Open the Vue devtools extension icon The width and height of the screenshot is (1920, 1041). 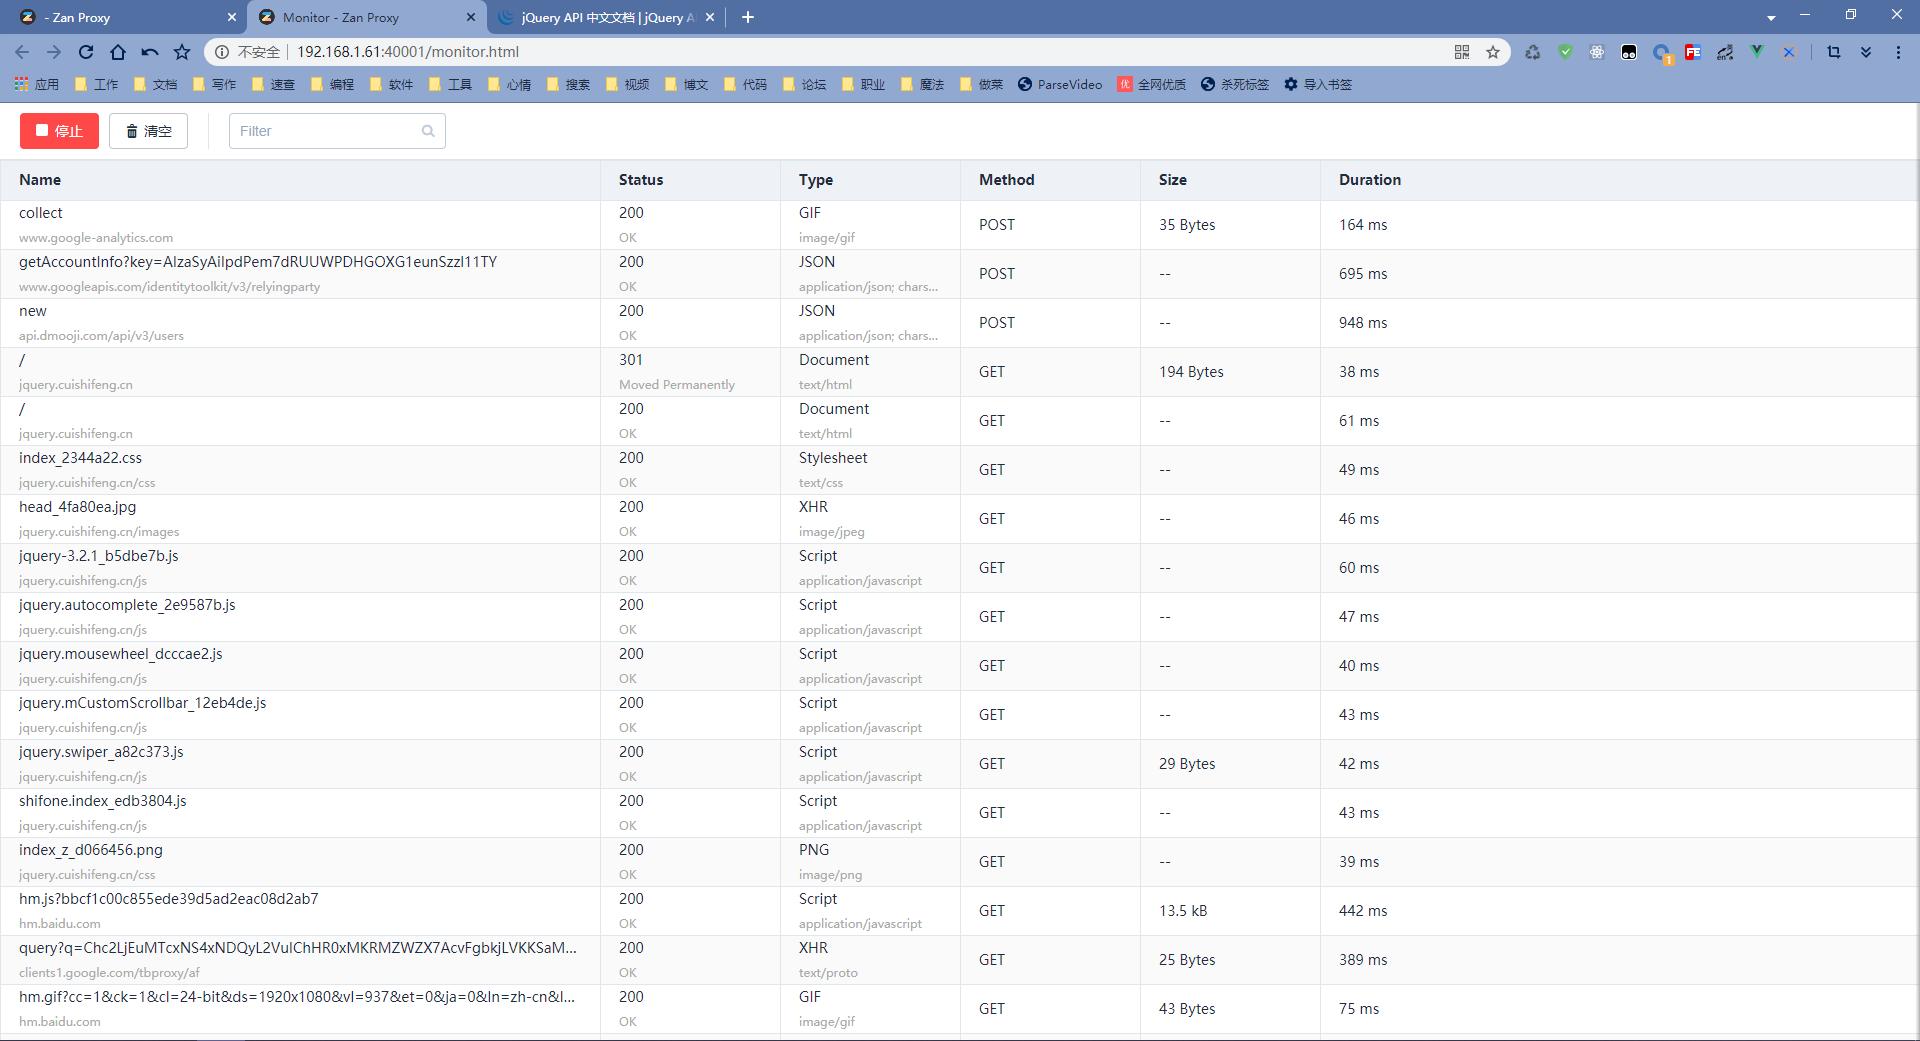[1757, 52]
